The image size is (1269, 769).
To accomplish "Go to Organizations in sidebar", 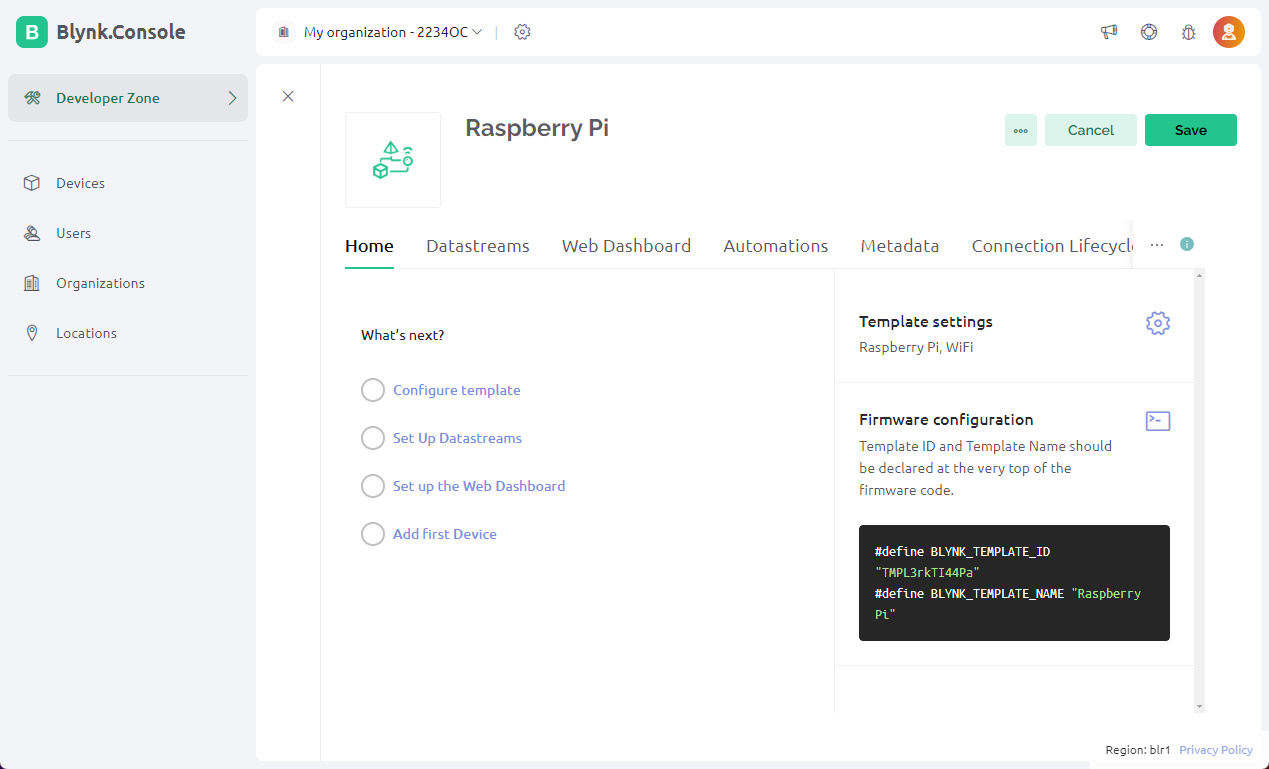I will [x=100, y=283].
